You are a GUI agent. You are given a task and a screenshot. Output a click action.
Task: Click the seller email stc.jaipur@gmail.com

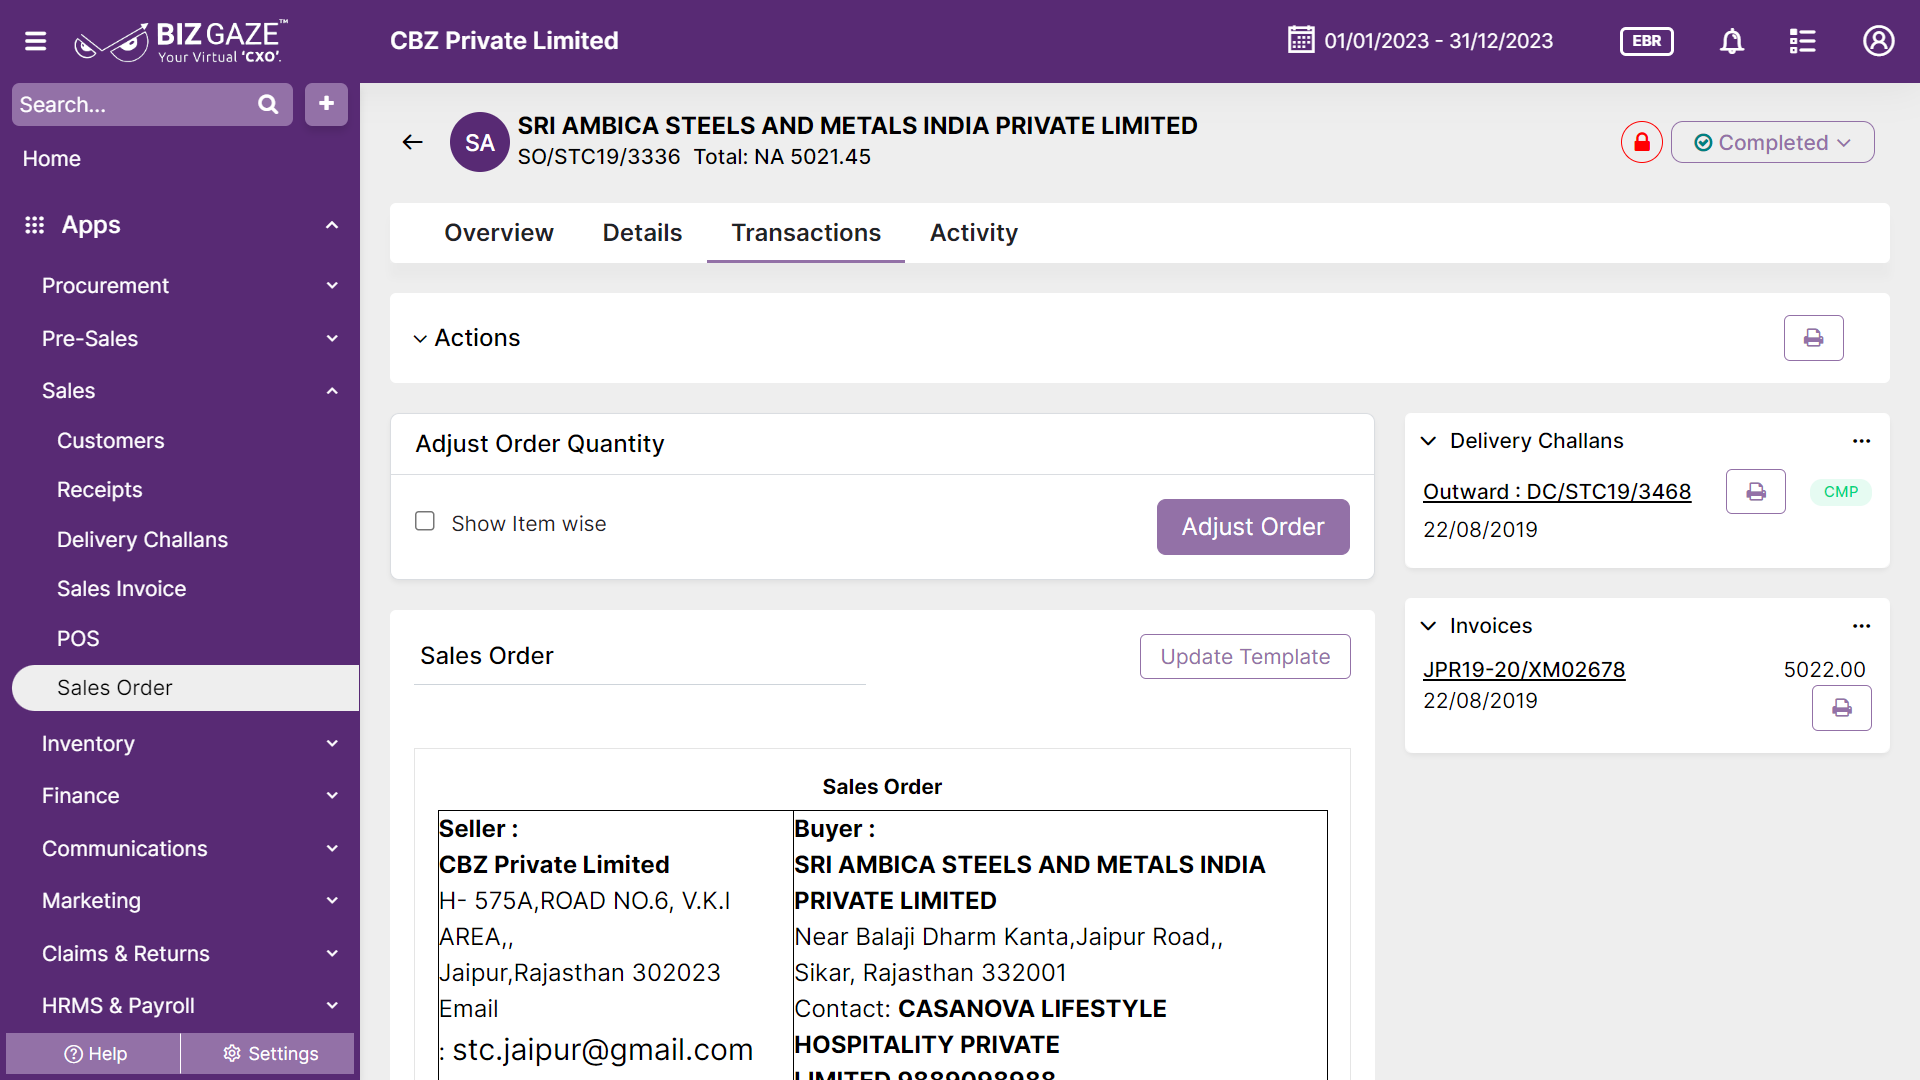click(602, 1050)
